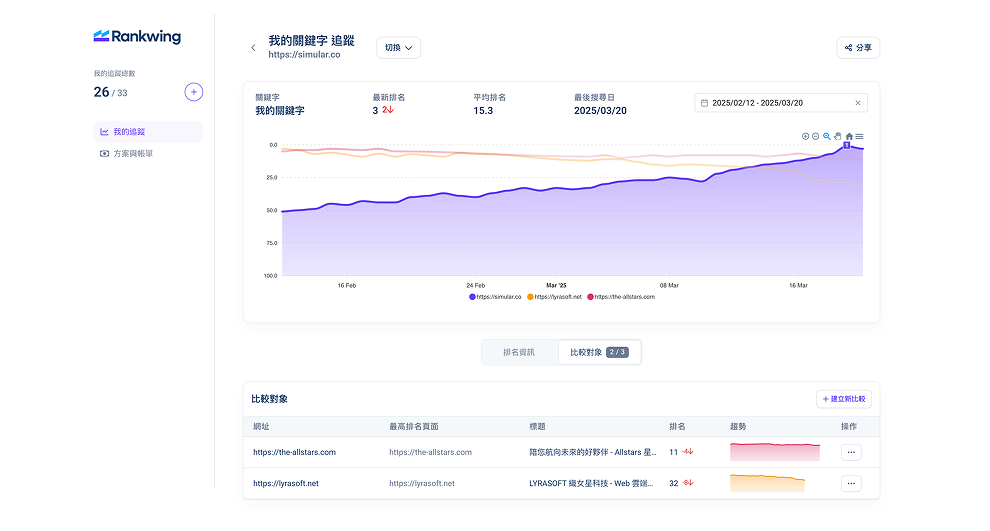This screenshot has width=990, height=531.
Task: Click the 標題 column header
Action: tap(537, 427)
